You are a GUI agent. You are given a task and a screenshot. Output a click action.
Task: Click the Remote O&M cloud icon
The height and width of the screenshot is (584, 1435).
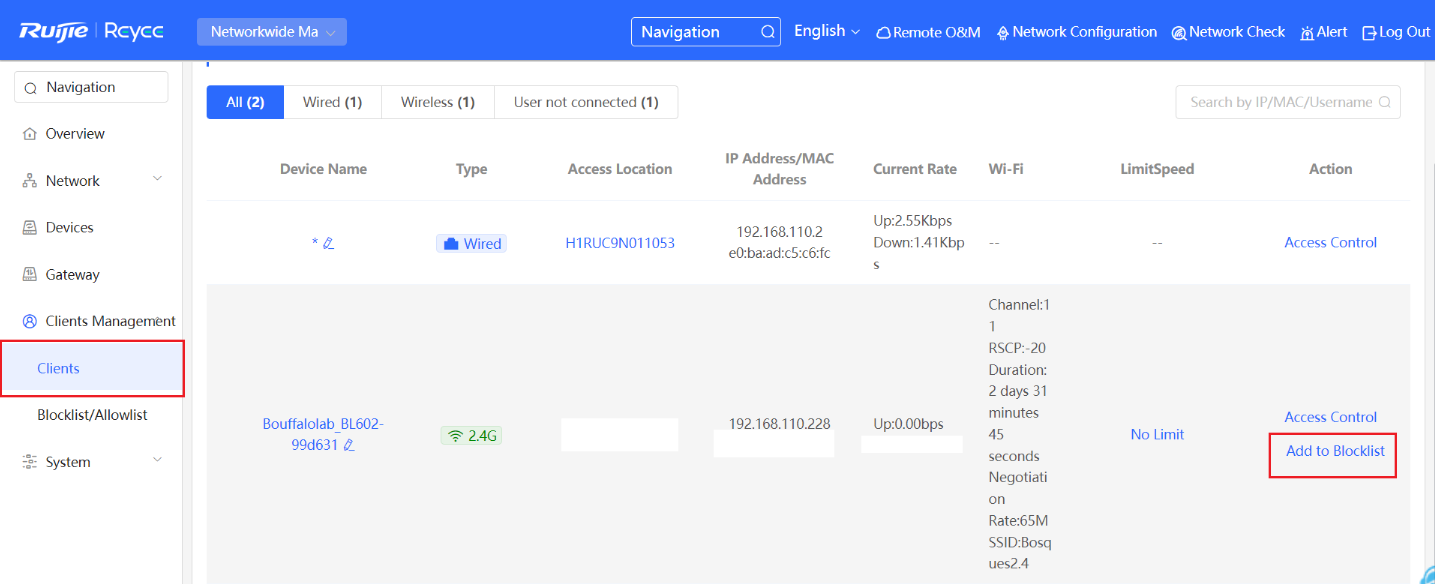pyautogui.click(x=883, y=32)
